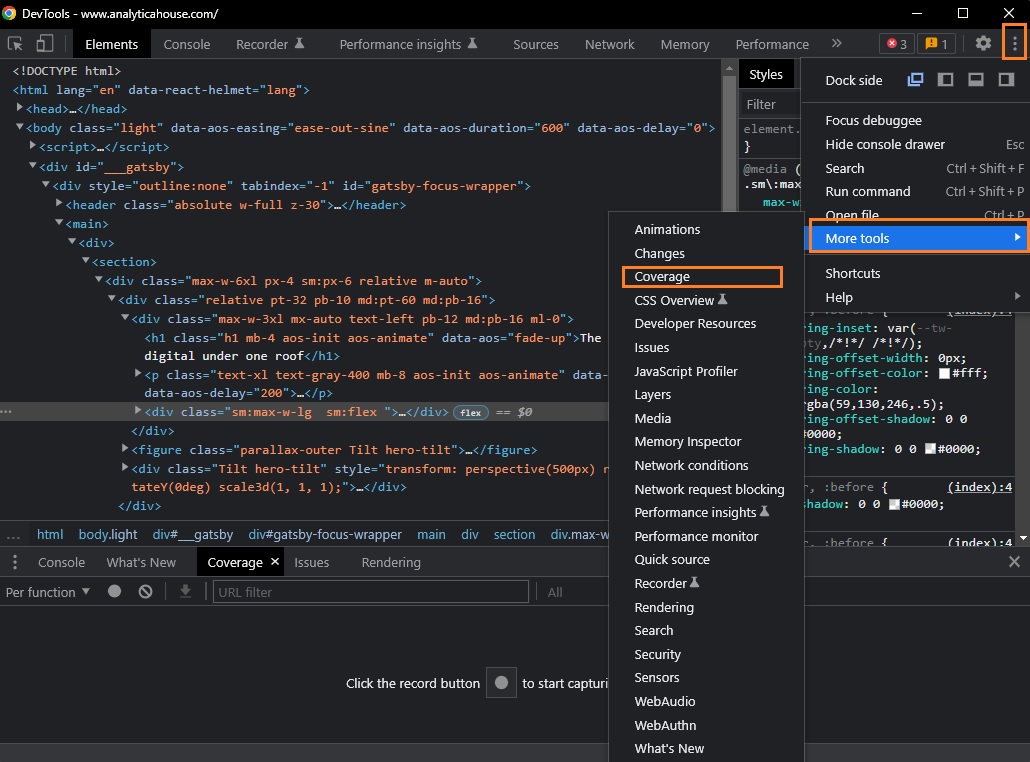Image resolution: width=1030 pixels, height=762 pixels.
Task: Open the Per function dropdown
Action: tap(47, 592)
